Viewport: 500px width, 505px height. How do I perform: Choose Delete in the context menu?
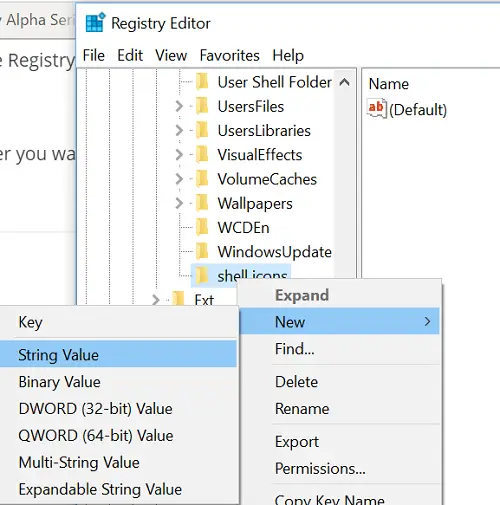click(x=340, y=382)
